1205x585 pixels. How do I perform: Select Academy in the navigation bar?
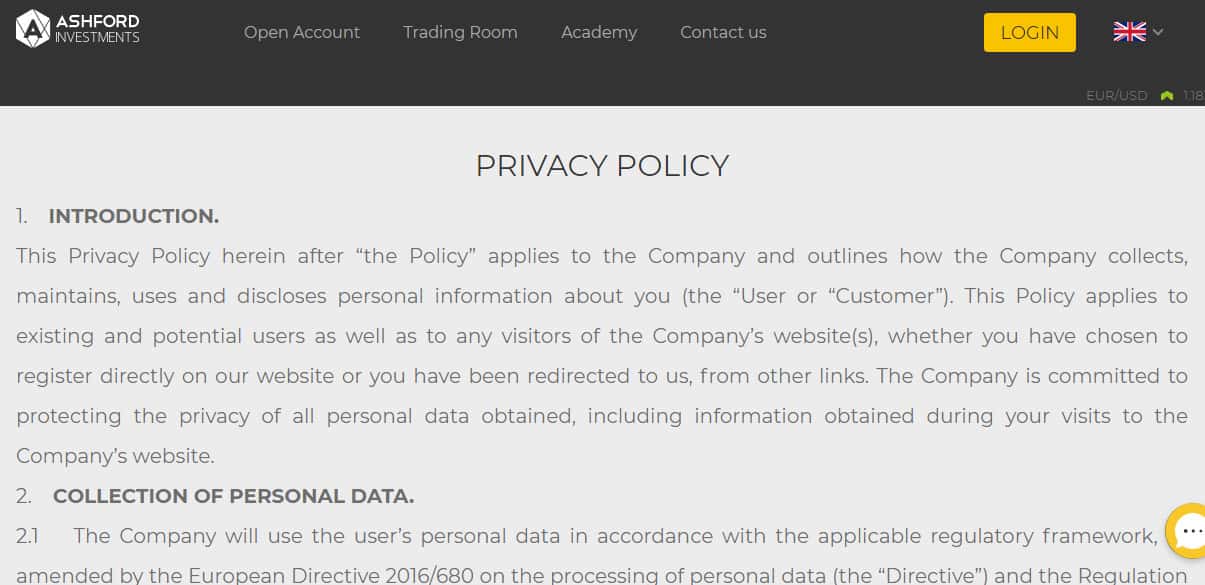[599, 32]
